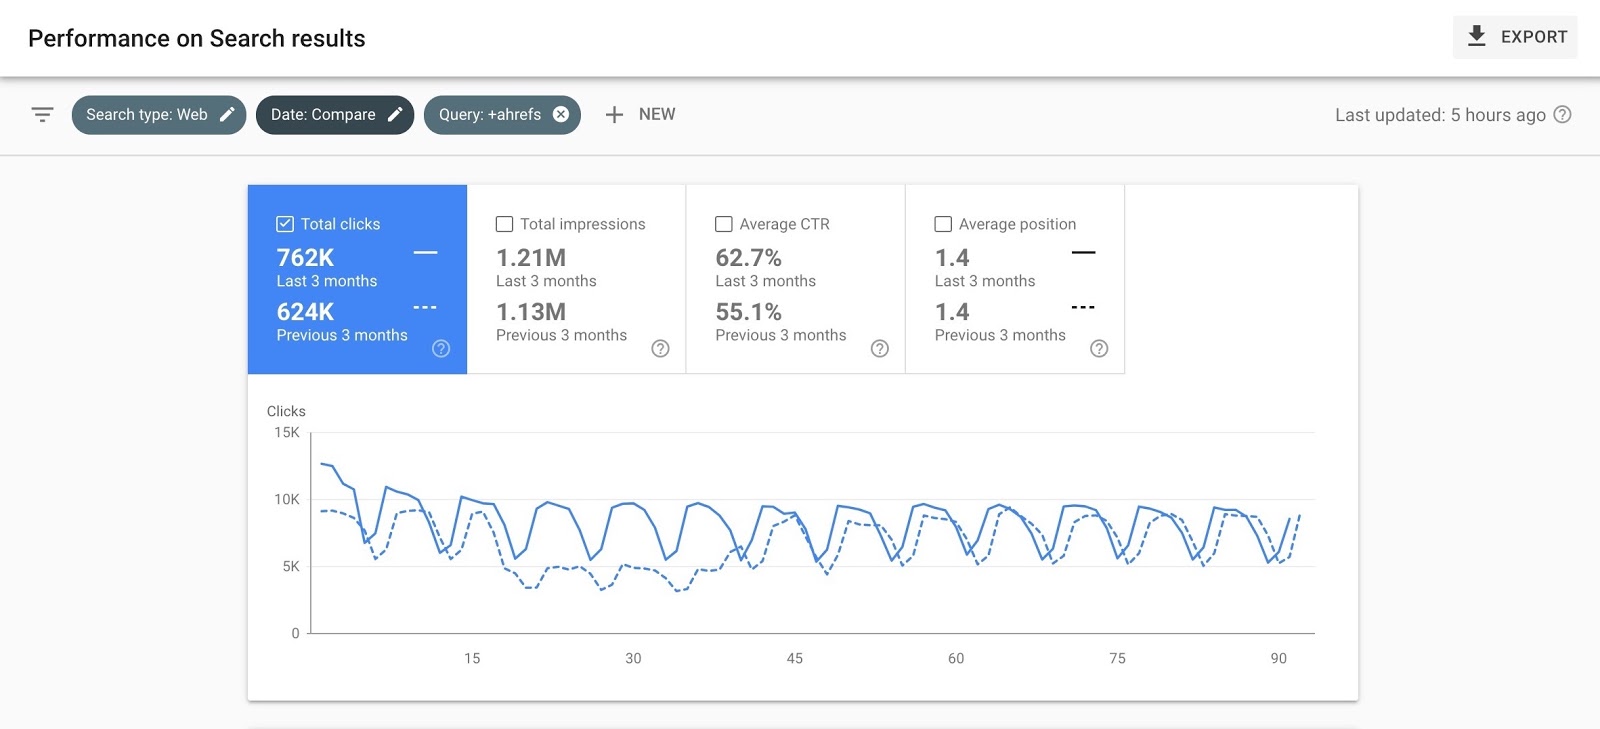
Task: Click the NEW filter label
Action: pos(657,115)
